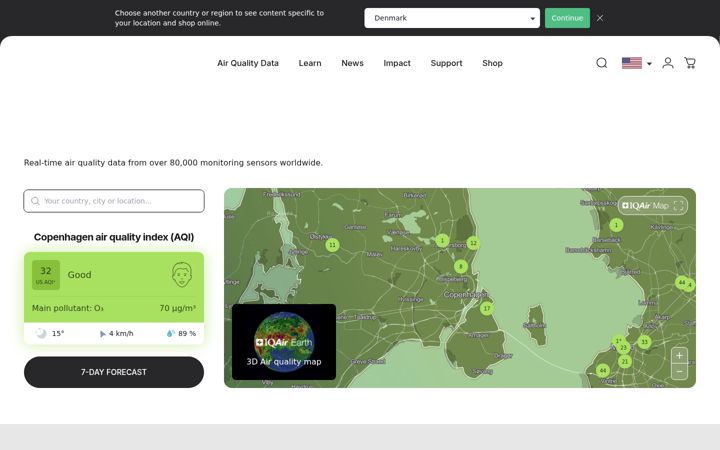Open the US flag language selector
The image size is (720, 450).
[636, 63]
